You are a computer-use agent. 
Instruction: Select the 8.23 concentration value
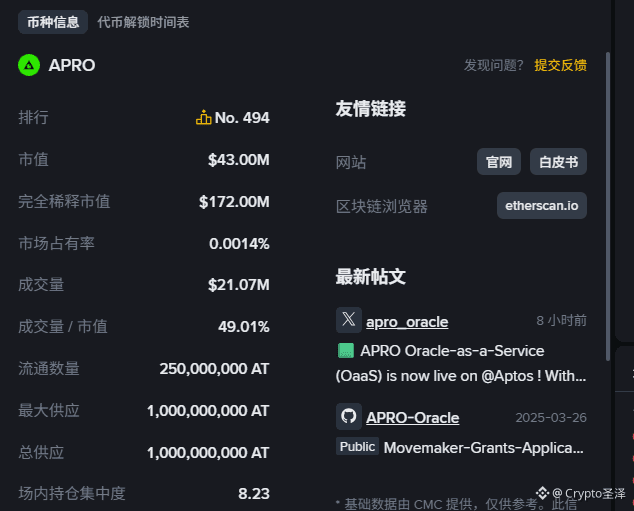(254, 494)
